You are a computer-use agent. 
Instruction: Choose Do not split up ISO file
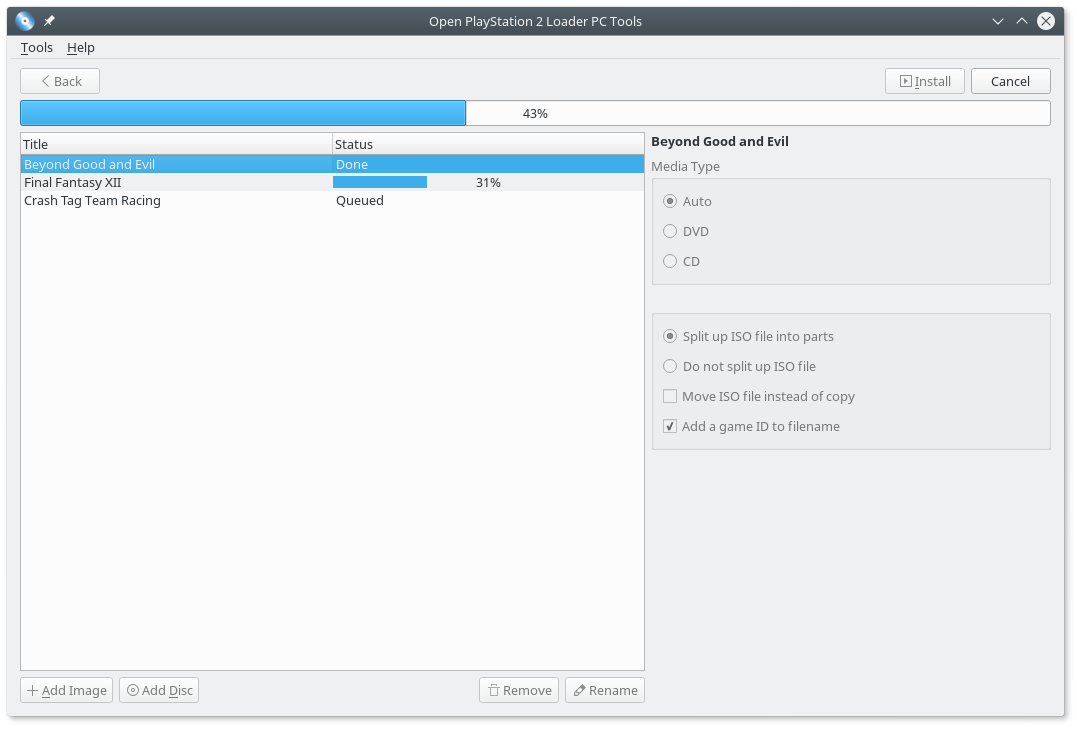[739, 366]
